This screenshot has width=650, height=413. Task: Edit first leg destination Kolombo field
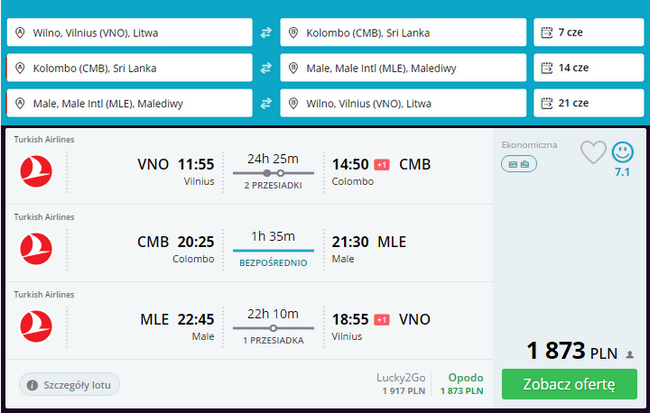click(403, 33)
